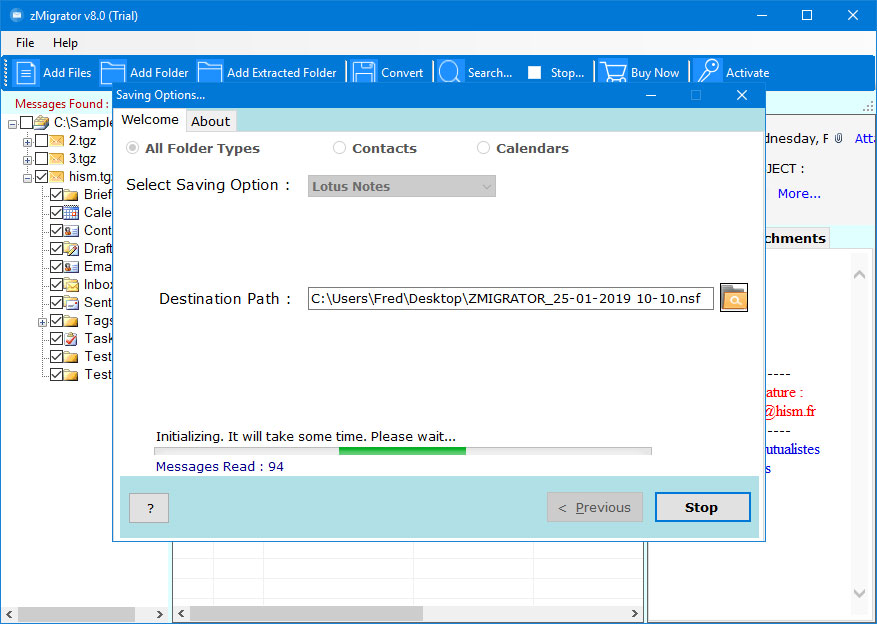Click the Buy Now shopping cart icon
Viewport: 877px width, 624px height.
coord(613,73)
